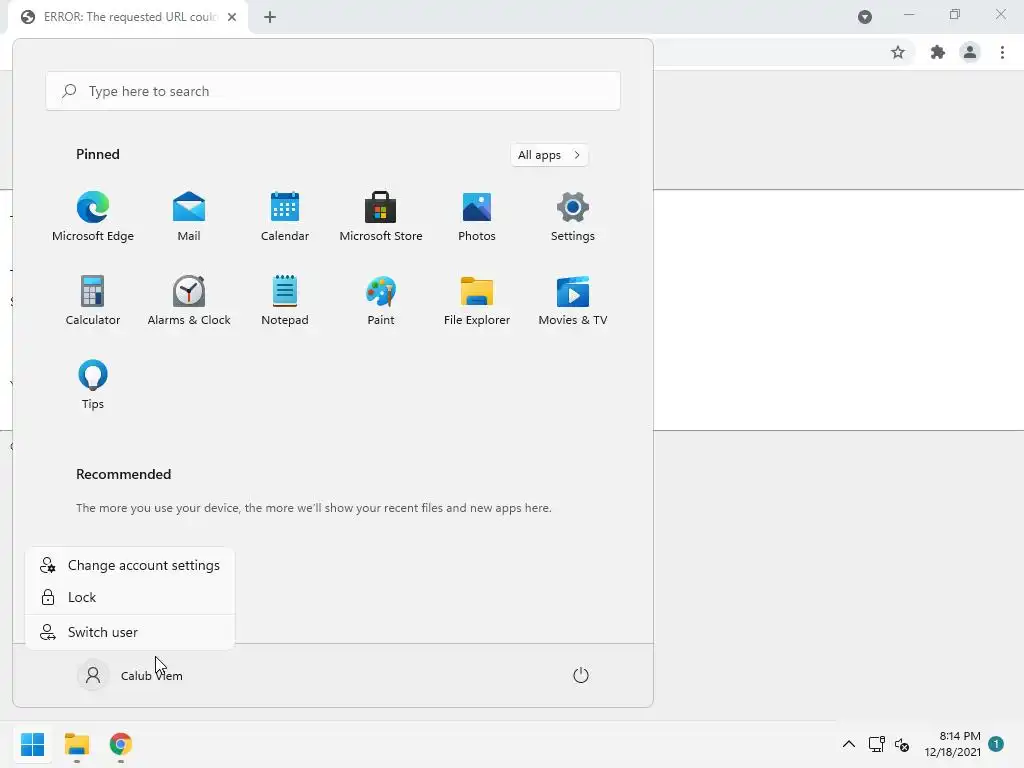This screenshot has height=768, width=1024.
Task: Click Chrome's tab search dropdown arrow
Action: pyautogui.click(x=865, y=17)
